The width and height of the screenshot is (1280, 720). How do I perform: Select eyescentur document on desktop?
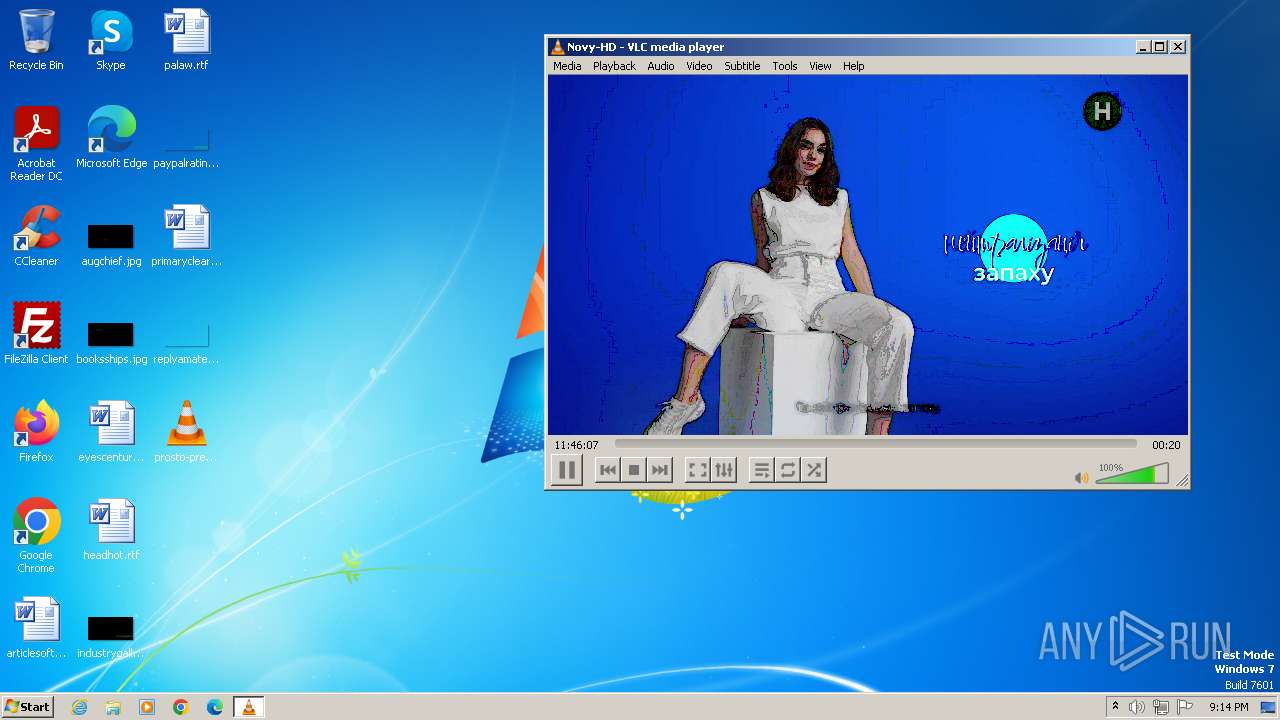click(x=111, y=432)
